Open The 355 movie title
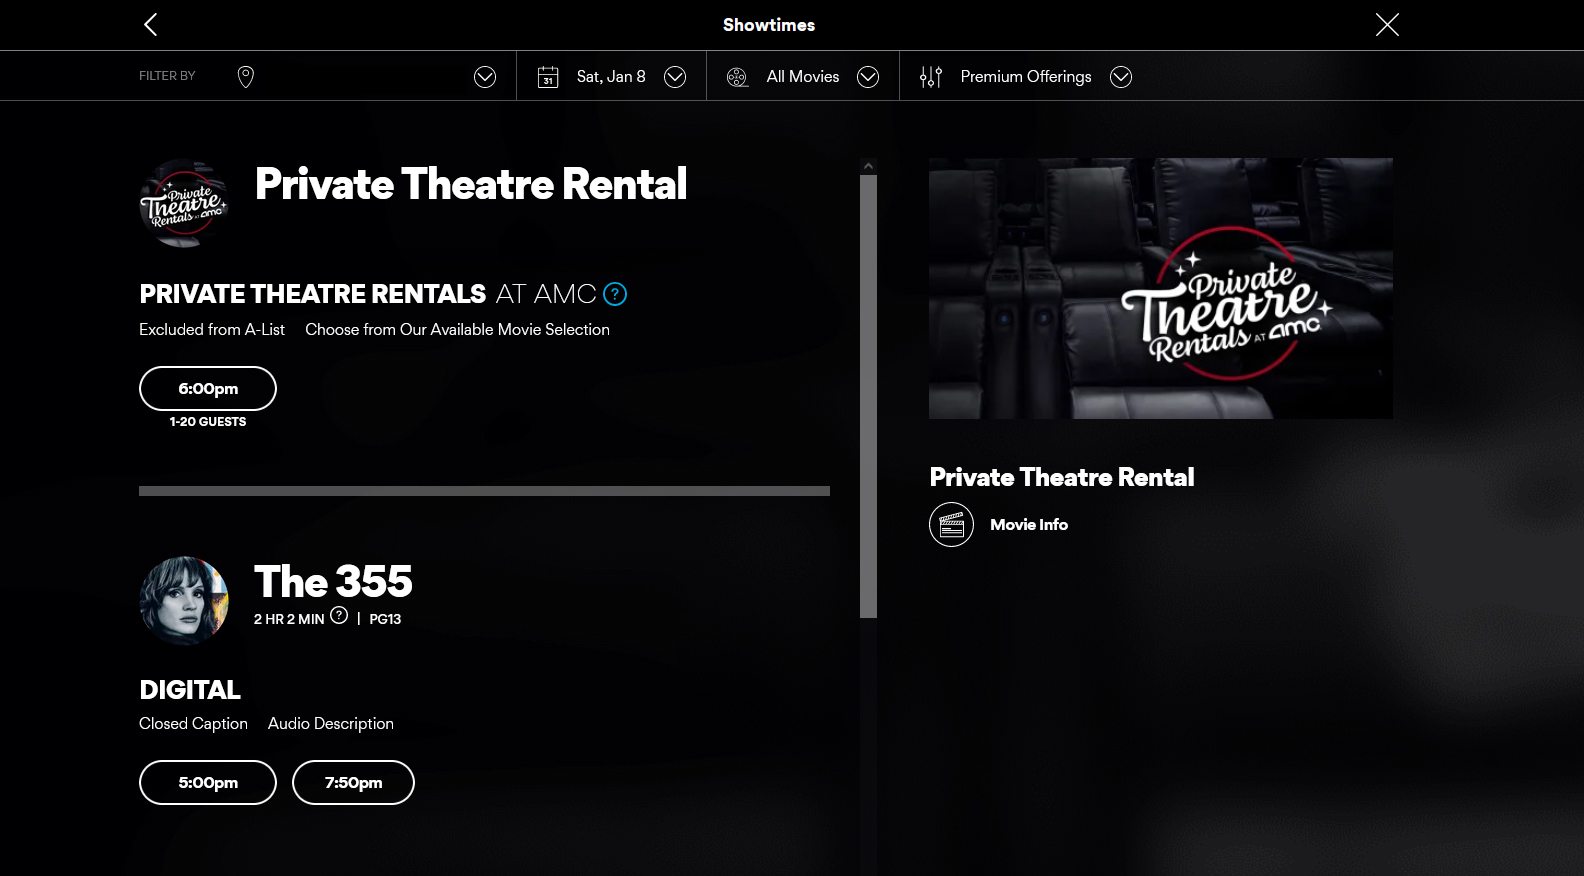Viewport: 1584px width, 876px height. click(333, 581)
